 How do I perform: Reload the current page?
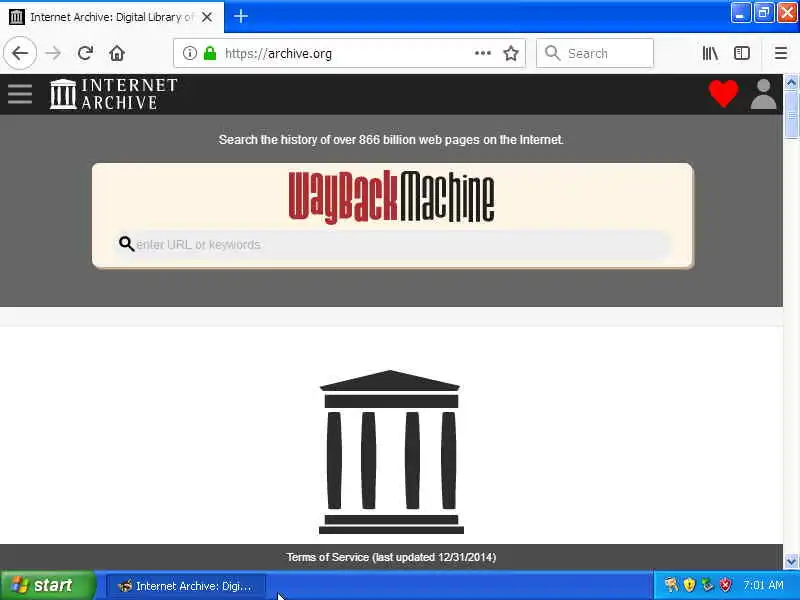click(85, 53)
